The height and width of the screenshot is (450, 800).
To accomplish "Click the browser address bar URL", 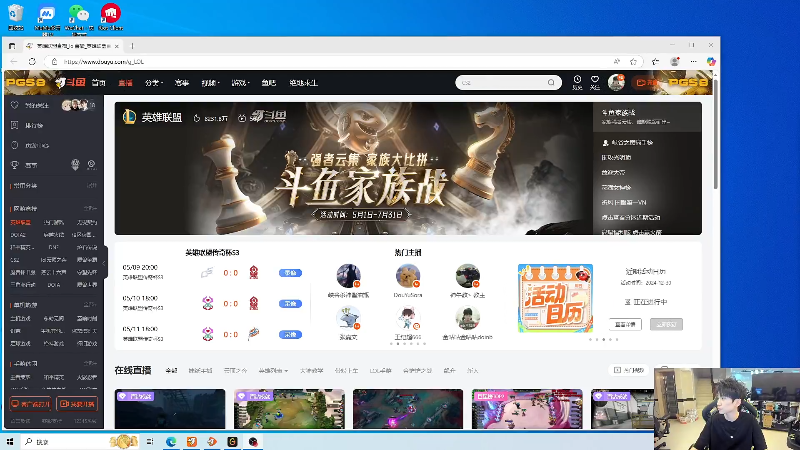I will pyautogui.click(x=104, y=62).
